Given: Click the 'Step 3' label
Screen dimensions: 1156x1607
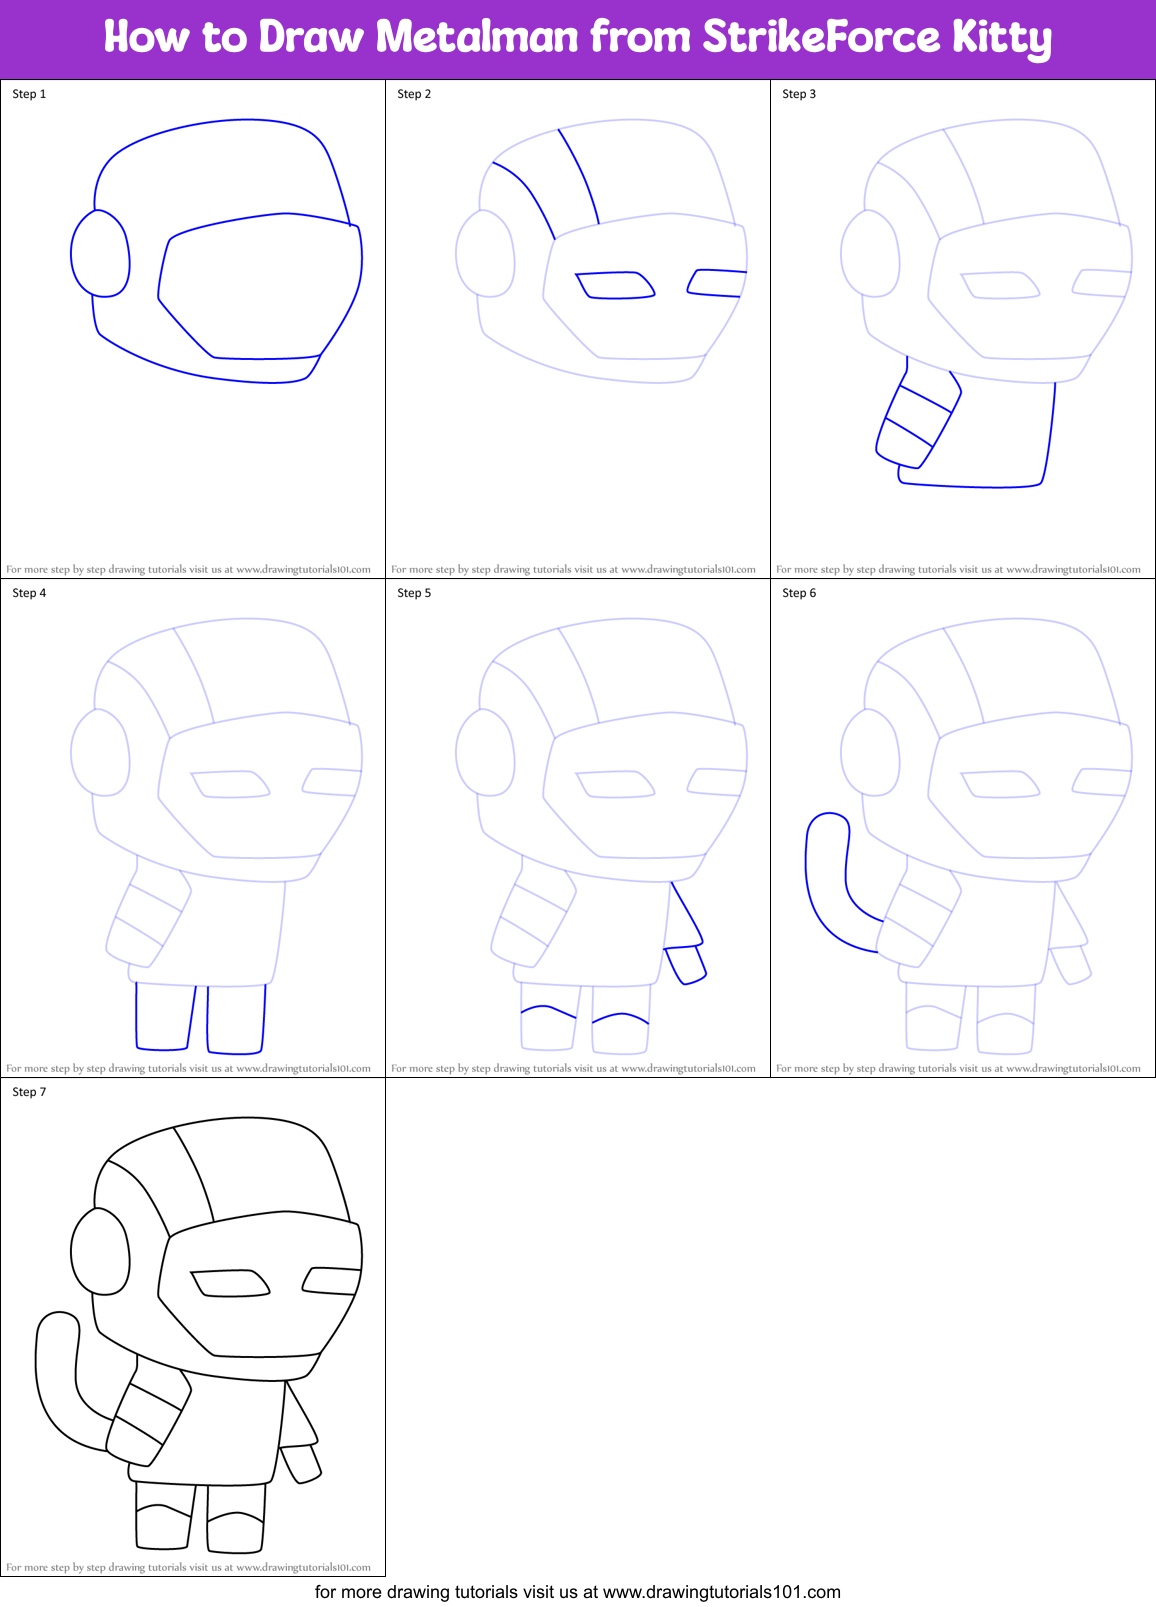Looking at the screenshot, I should coord(799,94).
